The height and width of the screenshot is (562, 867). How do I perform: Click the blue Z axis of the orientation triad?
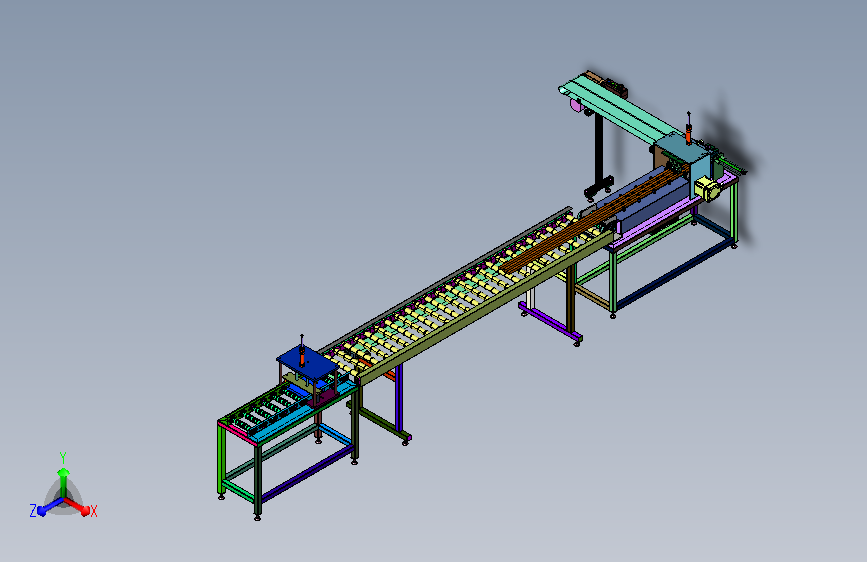[47, 507]
